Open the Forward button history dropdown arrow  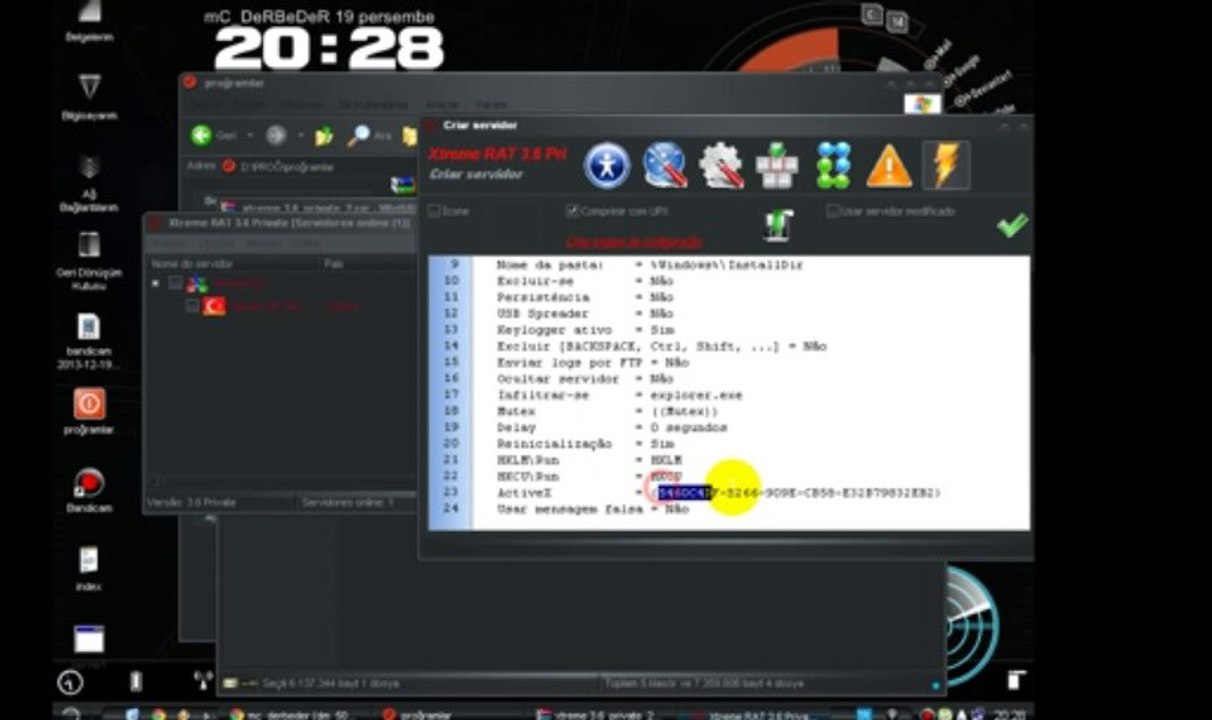[299, 135]
